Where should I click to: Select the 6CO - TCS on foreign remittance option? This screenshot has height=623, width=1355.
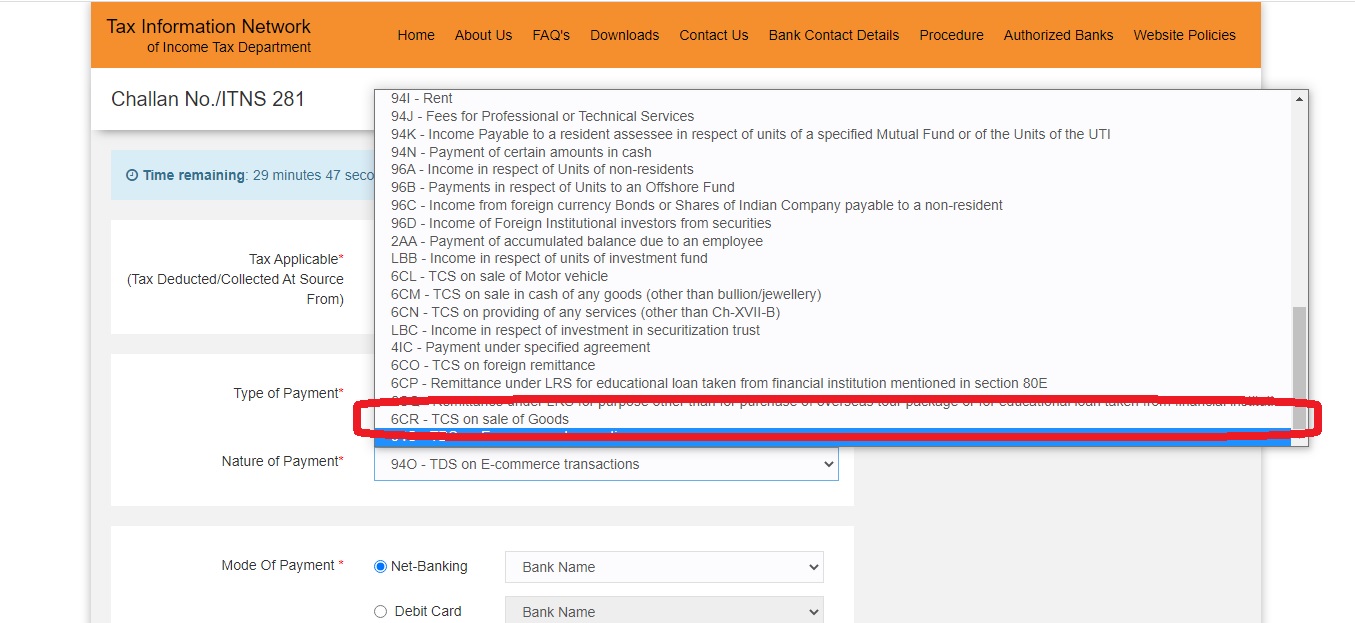493,365
